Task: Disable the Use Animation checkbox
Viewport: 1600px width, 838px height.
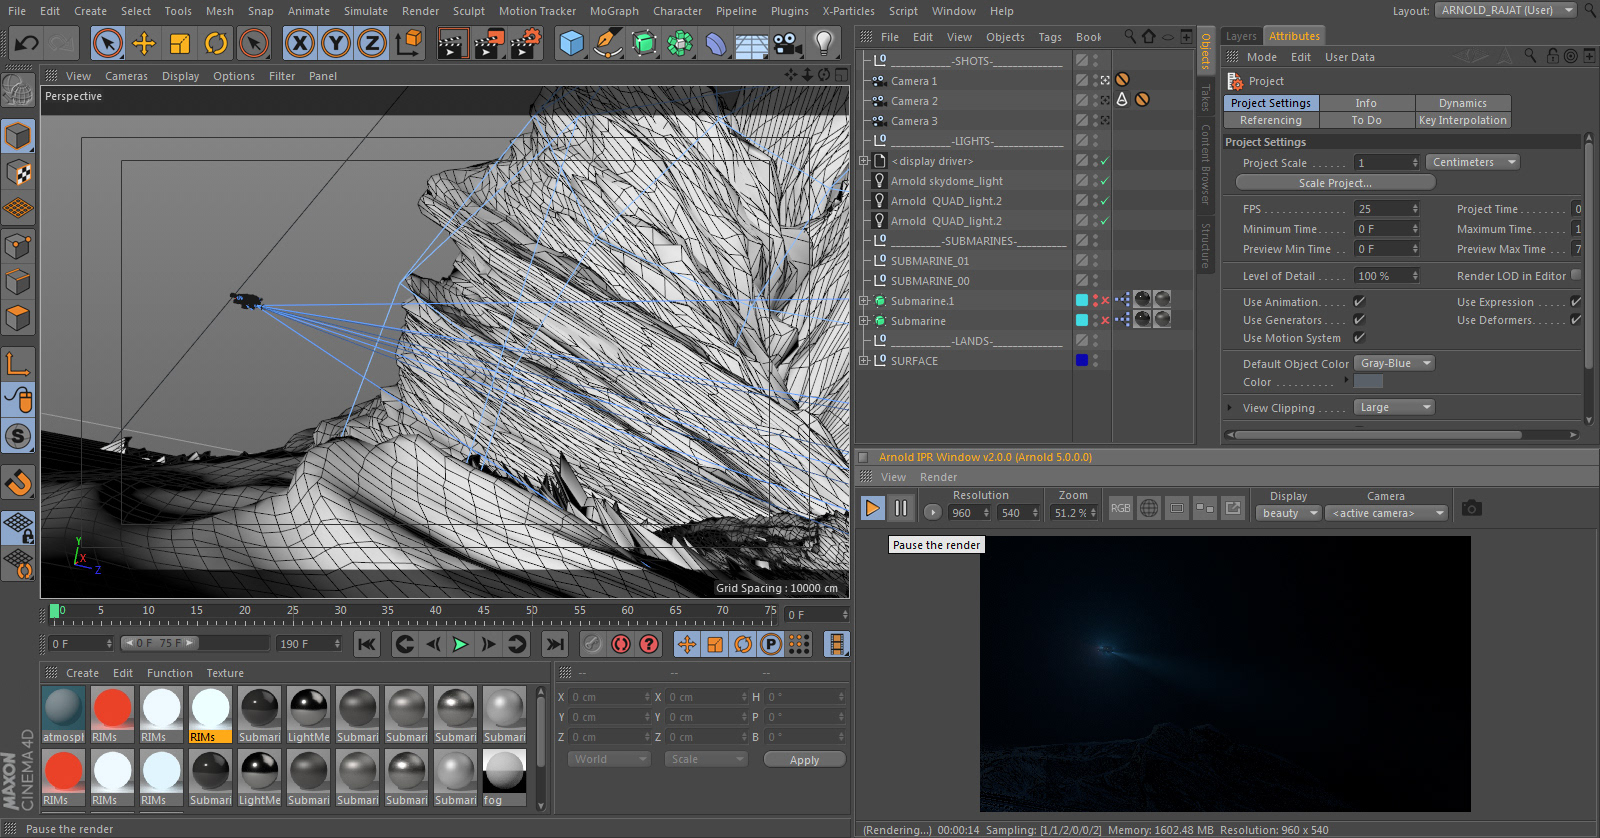Action: click(x=1359, y=302)
